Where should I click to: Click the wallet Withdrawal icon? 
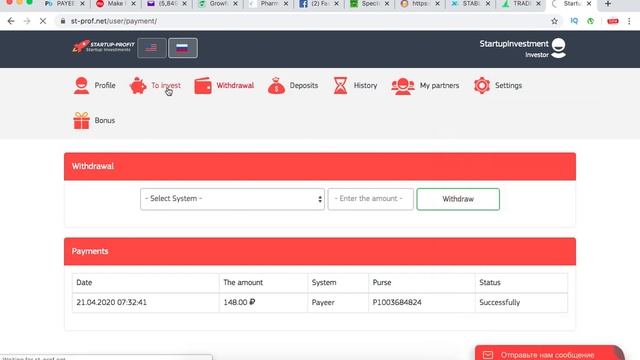click(x=203, y=86)
